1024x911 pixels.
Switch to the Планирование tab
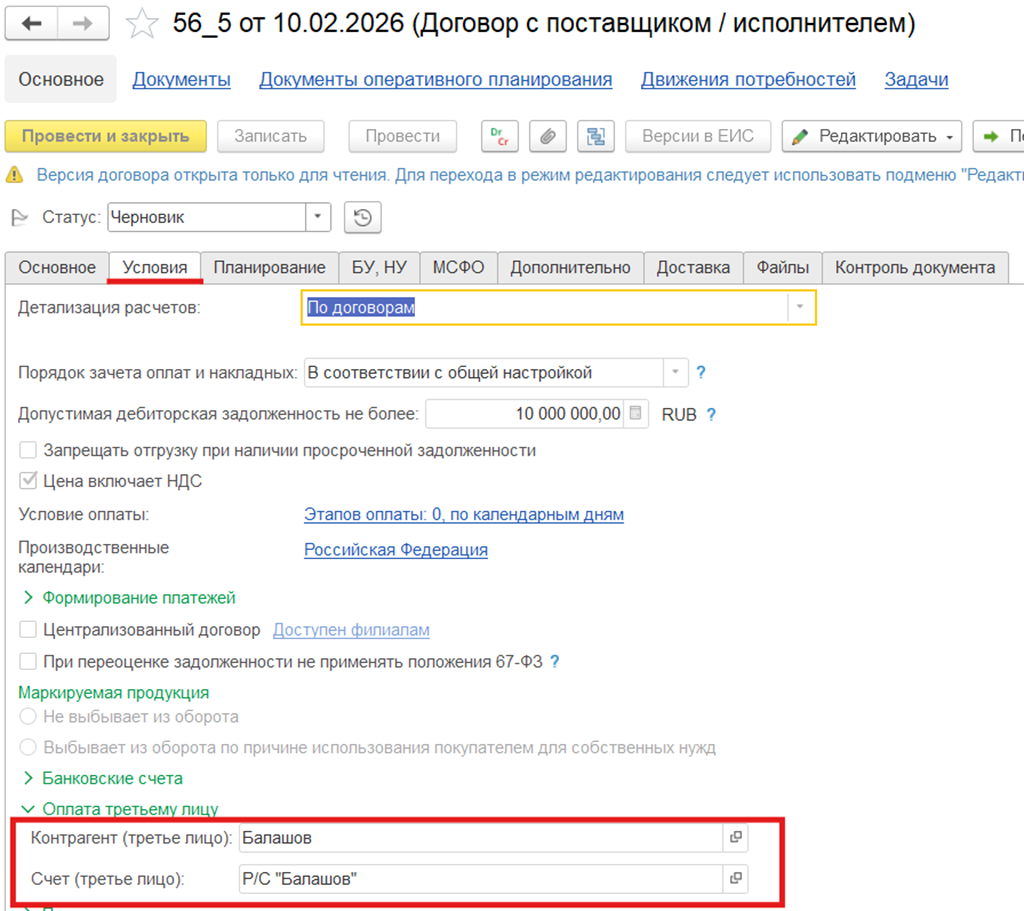269,267
